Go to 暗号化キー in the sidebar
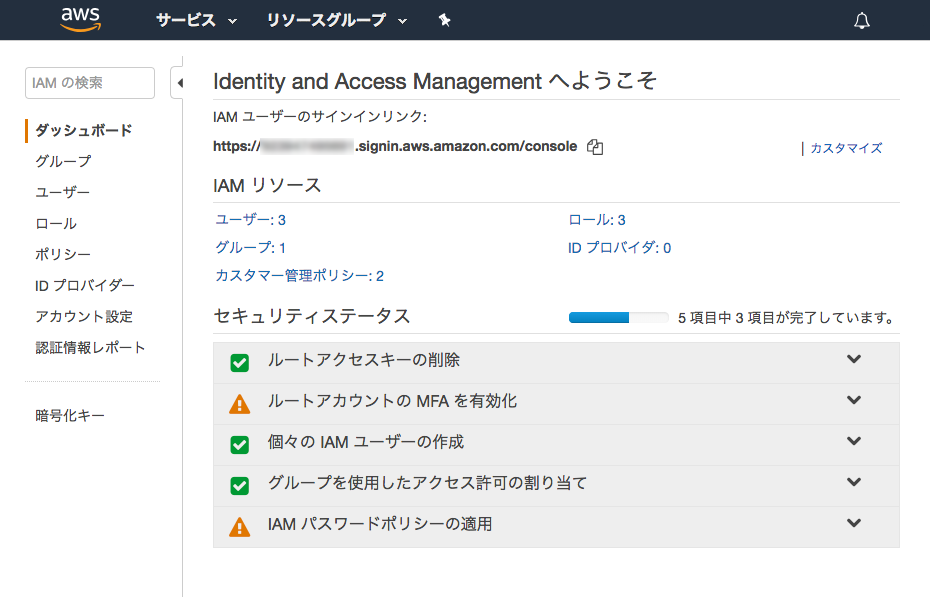This screenshot has width=930, height=597. click(70, 416)
